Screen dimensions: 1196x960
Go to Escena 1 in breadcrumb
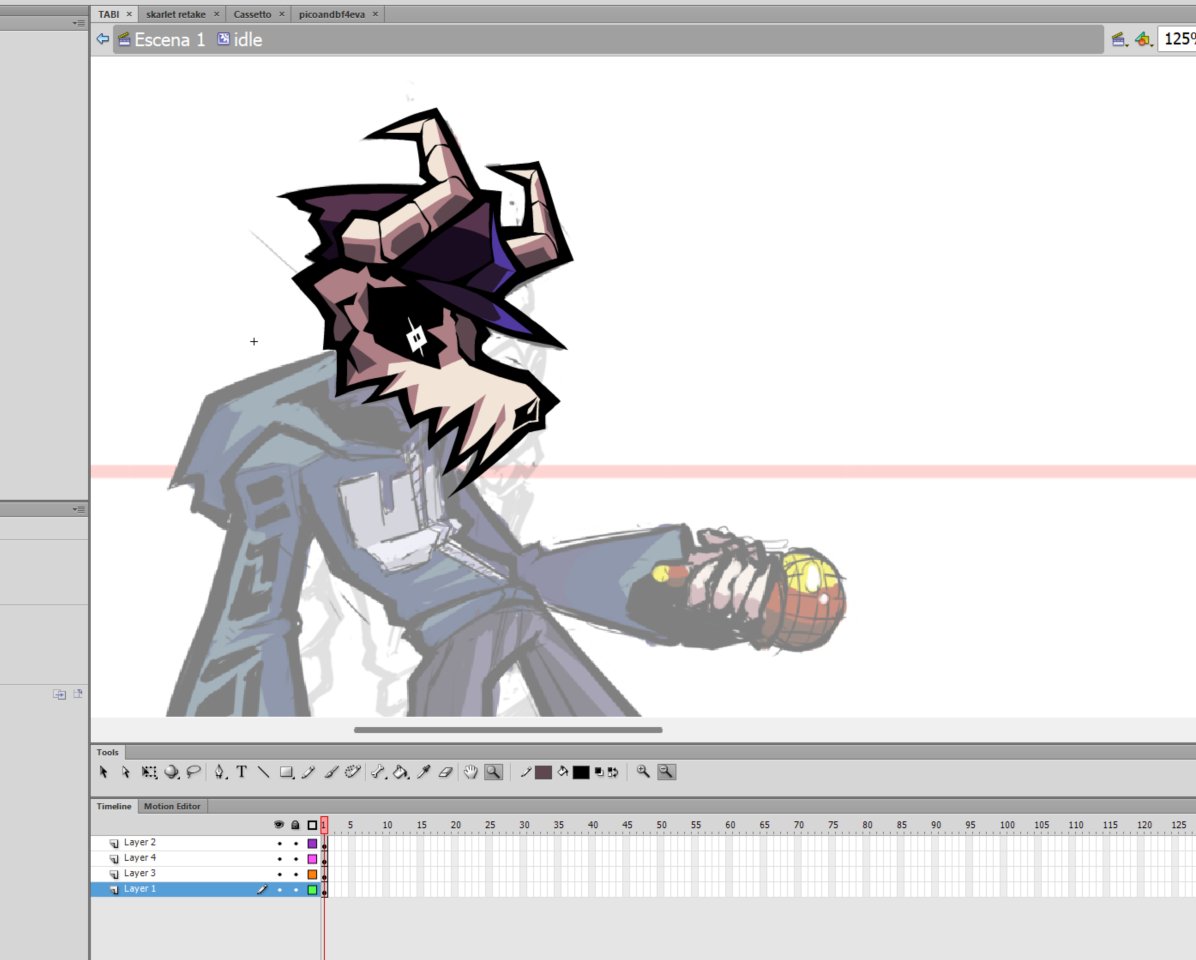point(162,40)
